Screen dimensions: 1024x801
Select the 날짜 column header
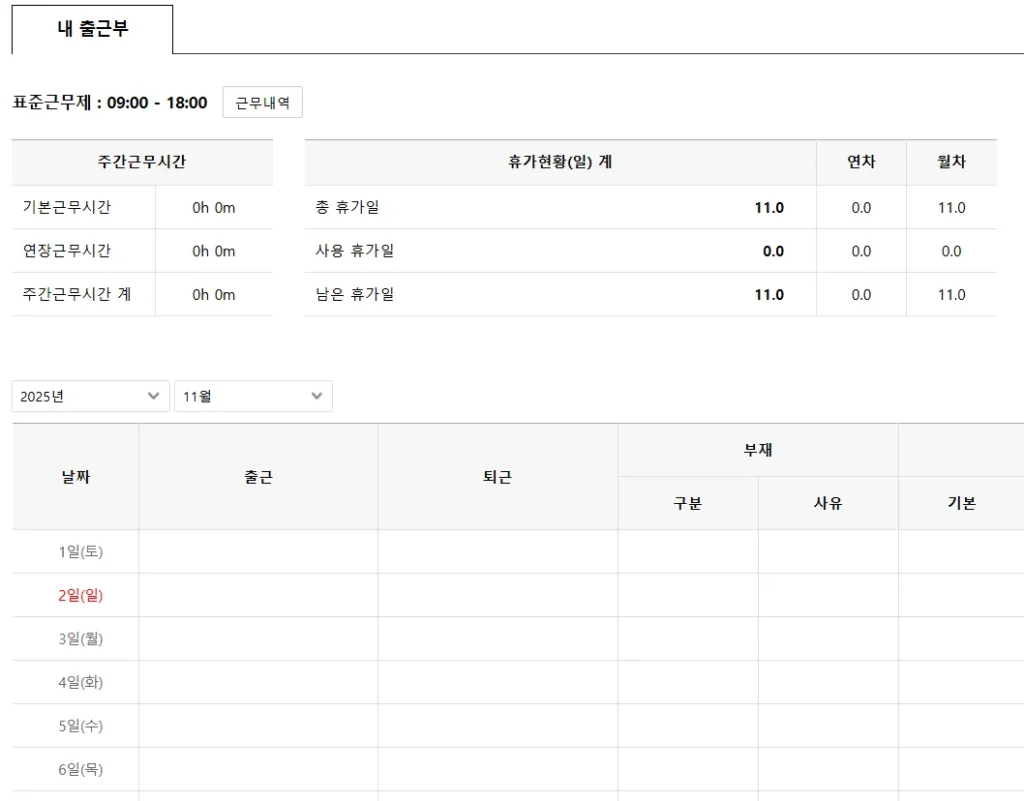[x=76, y=477]
